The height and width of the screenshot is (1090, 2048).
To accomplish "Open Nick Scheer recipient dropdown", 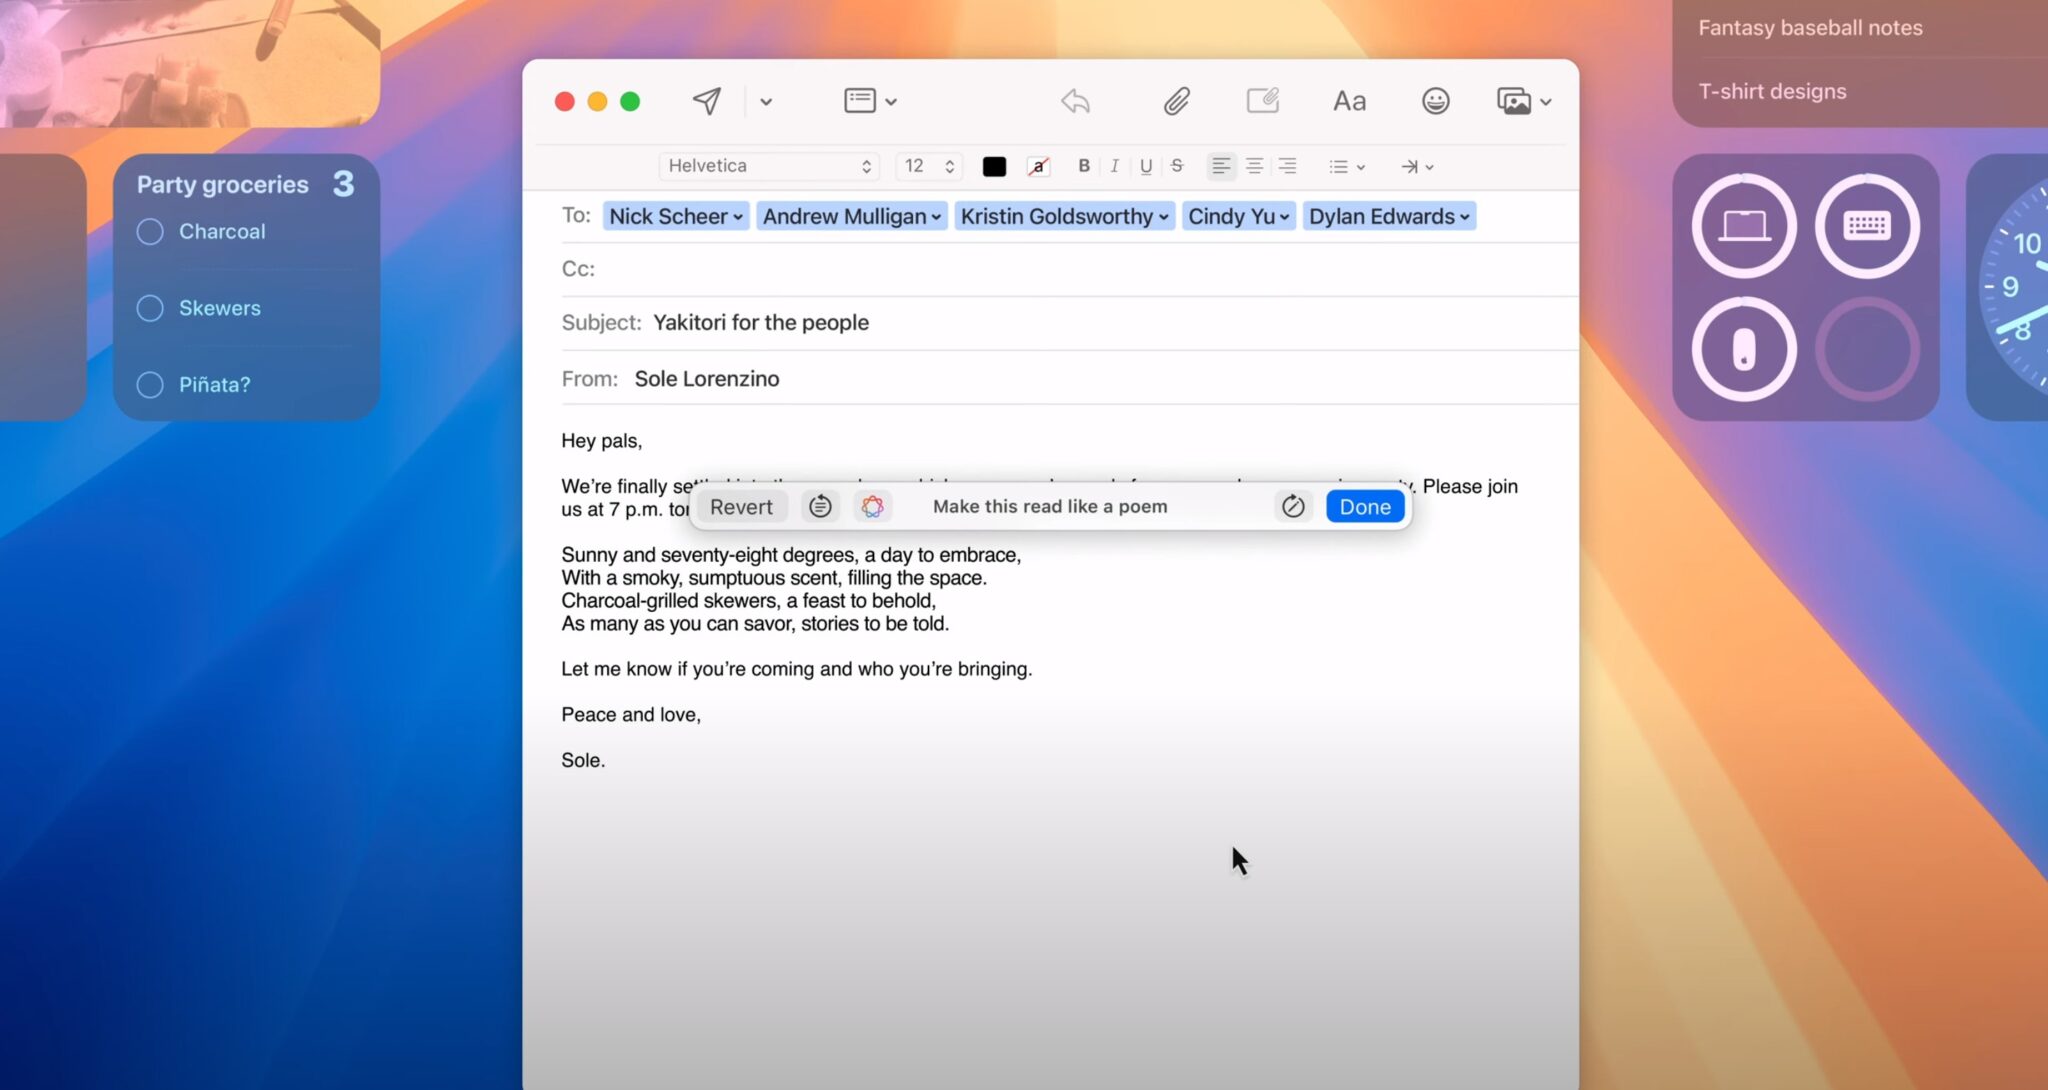I will 738,217.
